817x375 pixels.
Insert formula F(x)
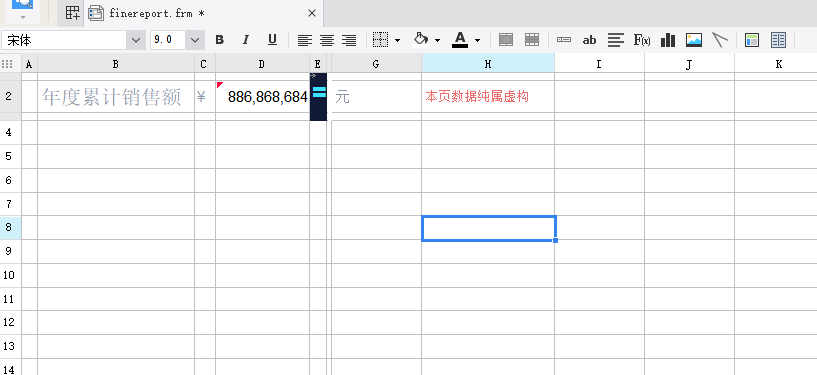pyautogui.click(x=642, y=40)
